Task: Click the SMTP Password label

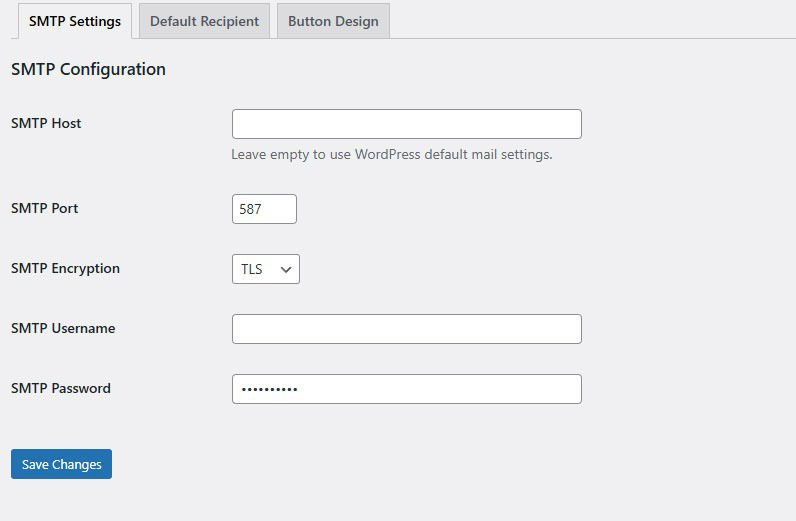Action: [61, 388]
